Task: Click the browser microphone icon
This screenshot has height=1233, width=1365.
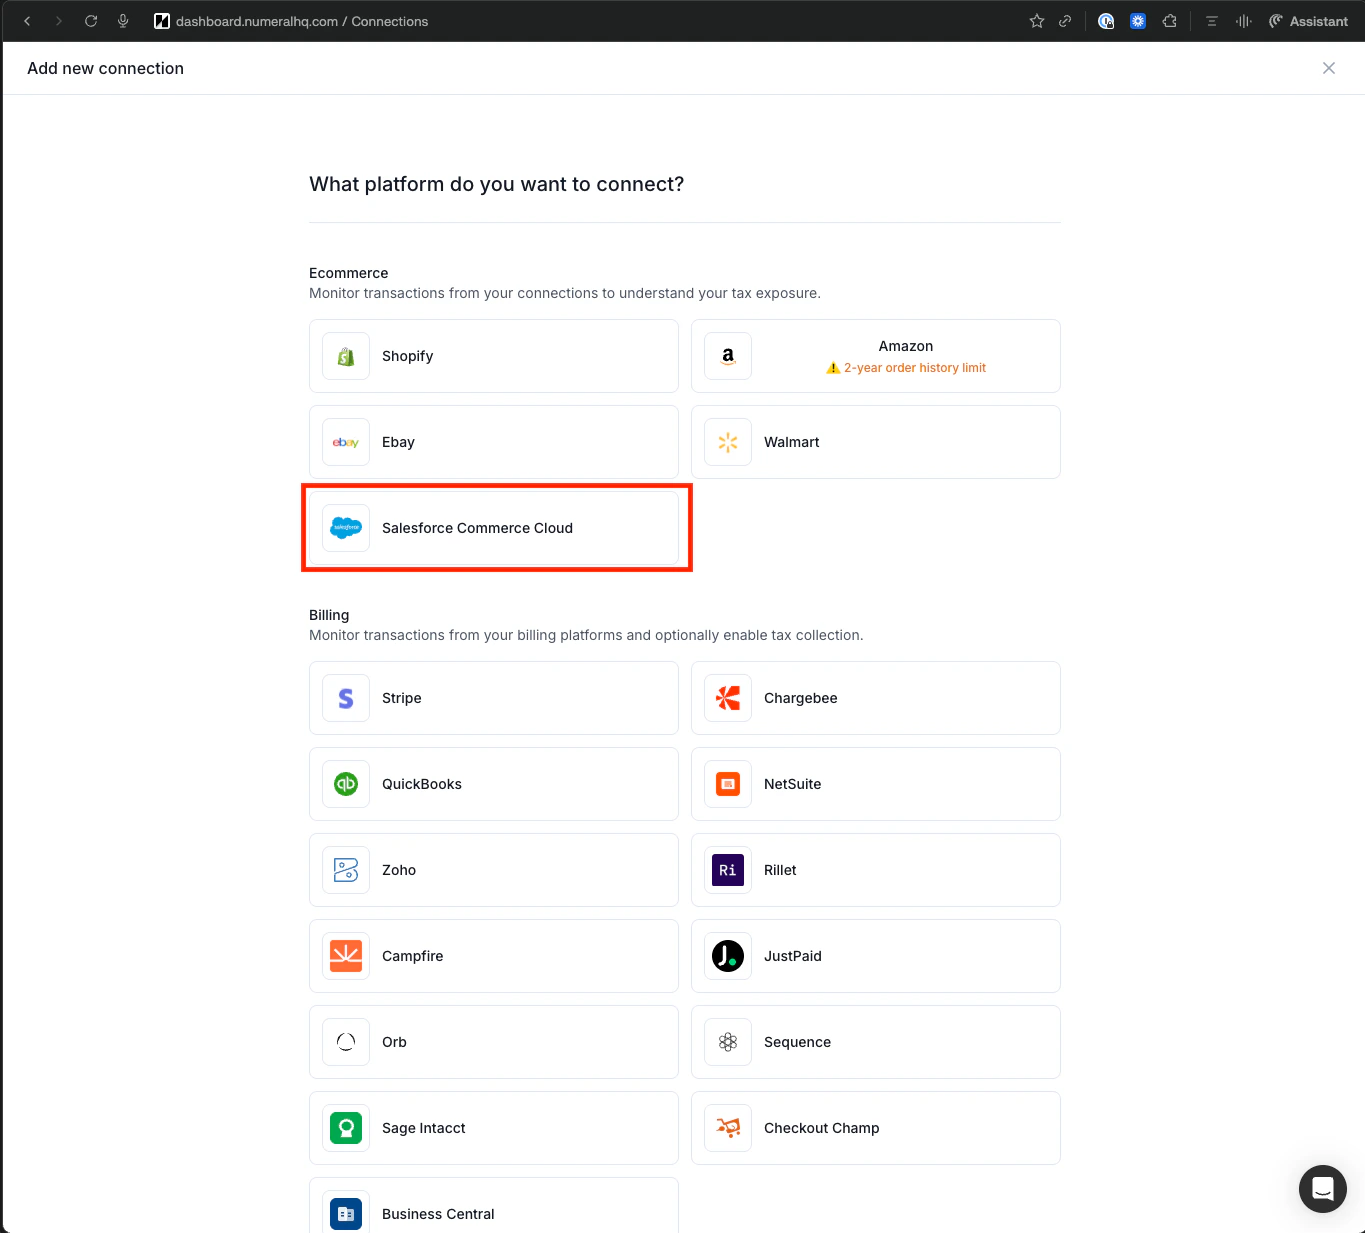Action: click(x=123, y=21)
